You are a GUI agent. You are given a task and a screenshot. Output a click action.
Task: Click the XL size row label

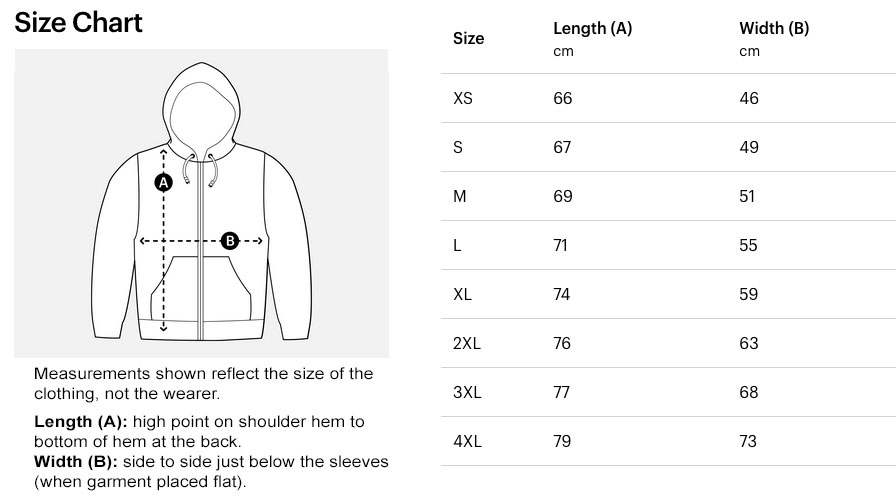[462, 294]
